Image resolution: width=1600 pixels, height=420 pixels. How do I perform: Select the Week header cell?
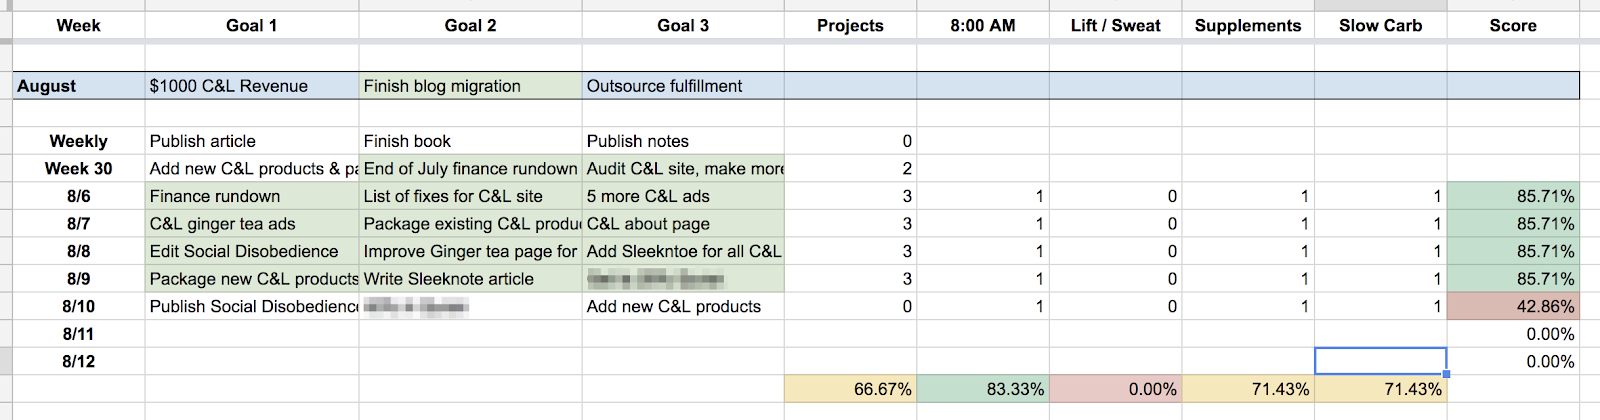click(x=78, y=26)
